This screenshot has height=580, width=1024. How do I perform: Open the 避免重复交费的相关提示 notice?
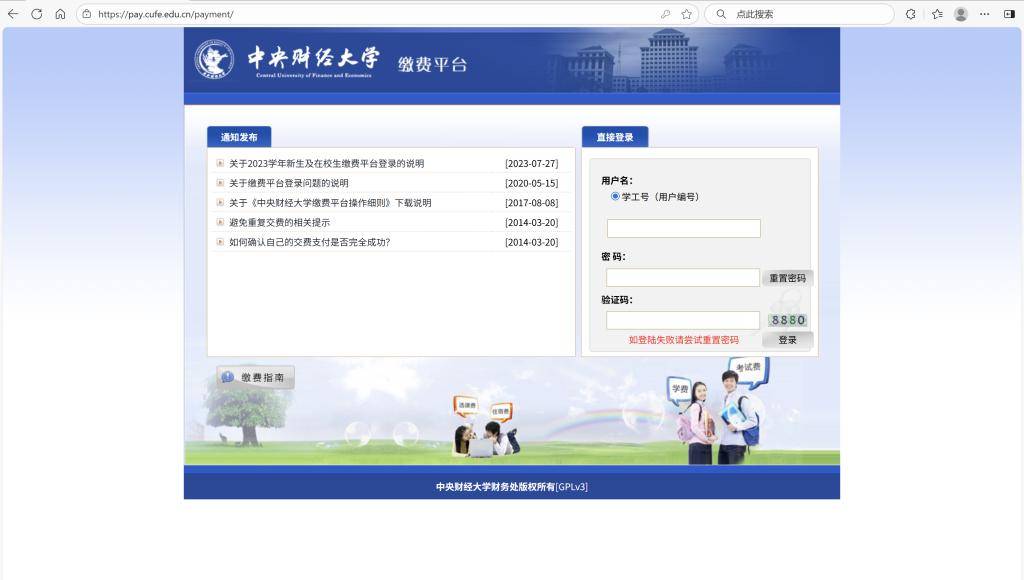coord(279,222)
